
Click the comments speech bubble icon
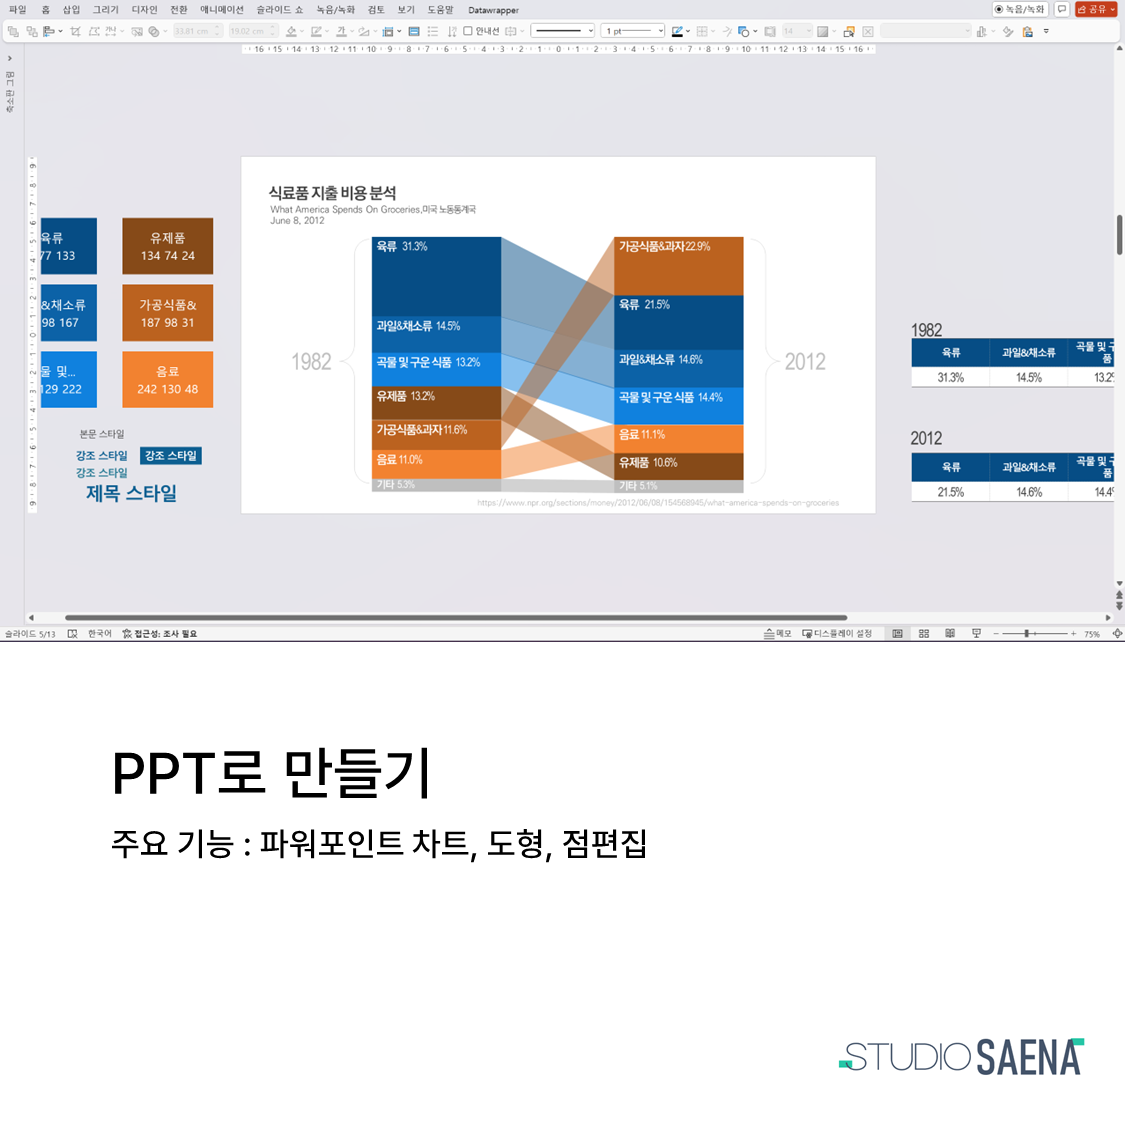(x=1062, y=9)
